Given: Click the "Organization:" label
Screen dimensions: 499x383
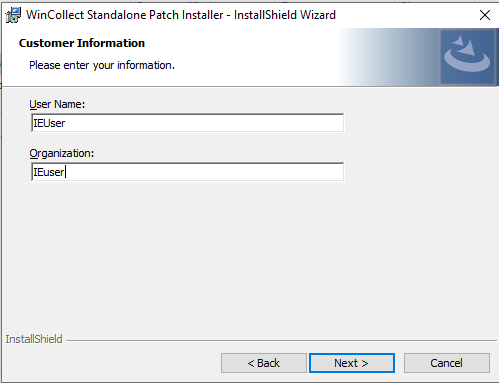Looking at the screenshot, I should tap(62, 153).
